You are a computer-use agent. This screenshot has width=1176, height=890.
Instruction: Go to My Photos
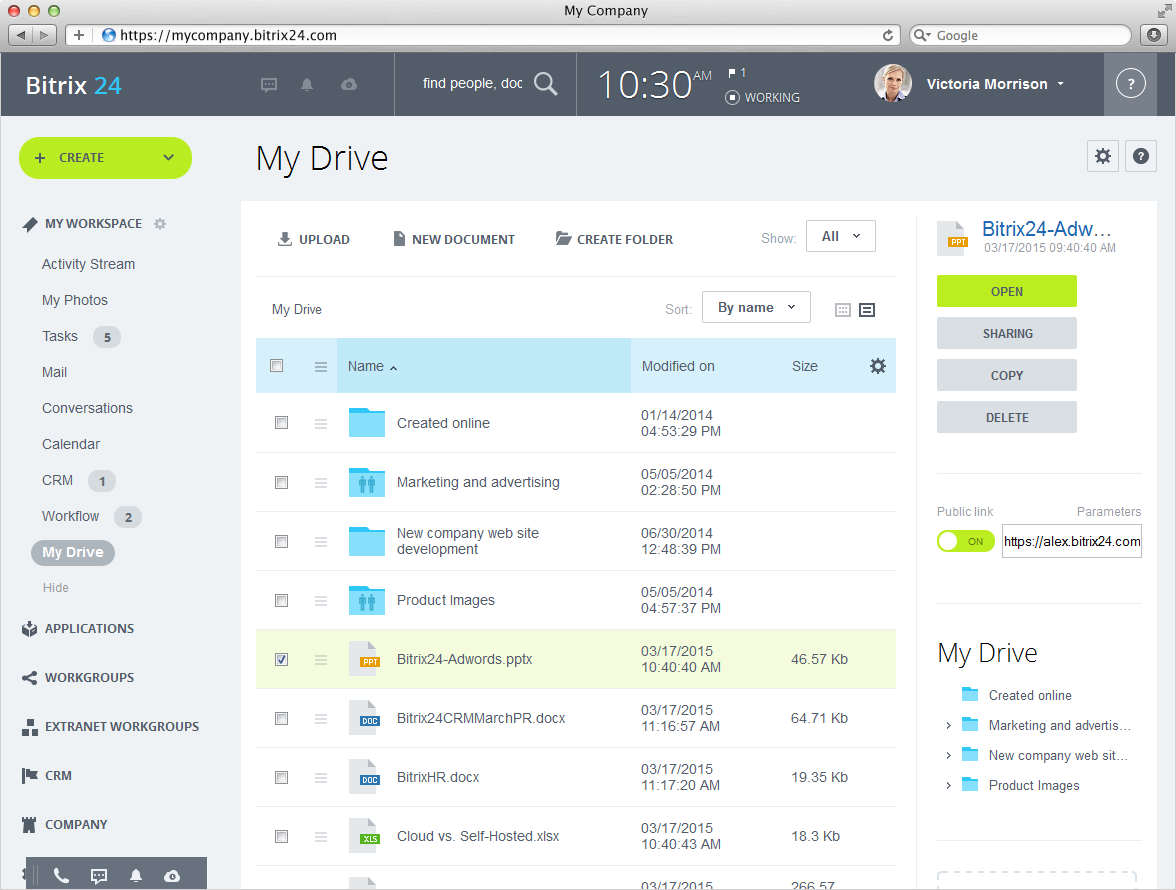[75, 300]
